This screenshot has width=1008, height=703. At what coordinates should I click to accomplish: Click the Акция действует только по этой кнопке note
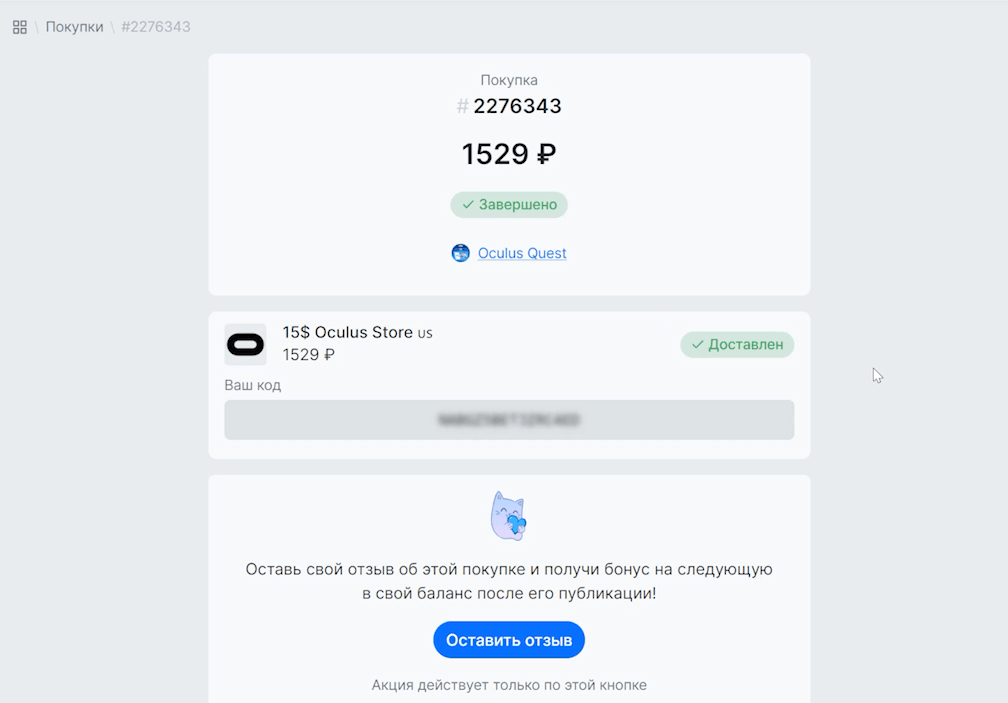click(x=509, y=685)
